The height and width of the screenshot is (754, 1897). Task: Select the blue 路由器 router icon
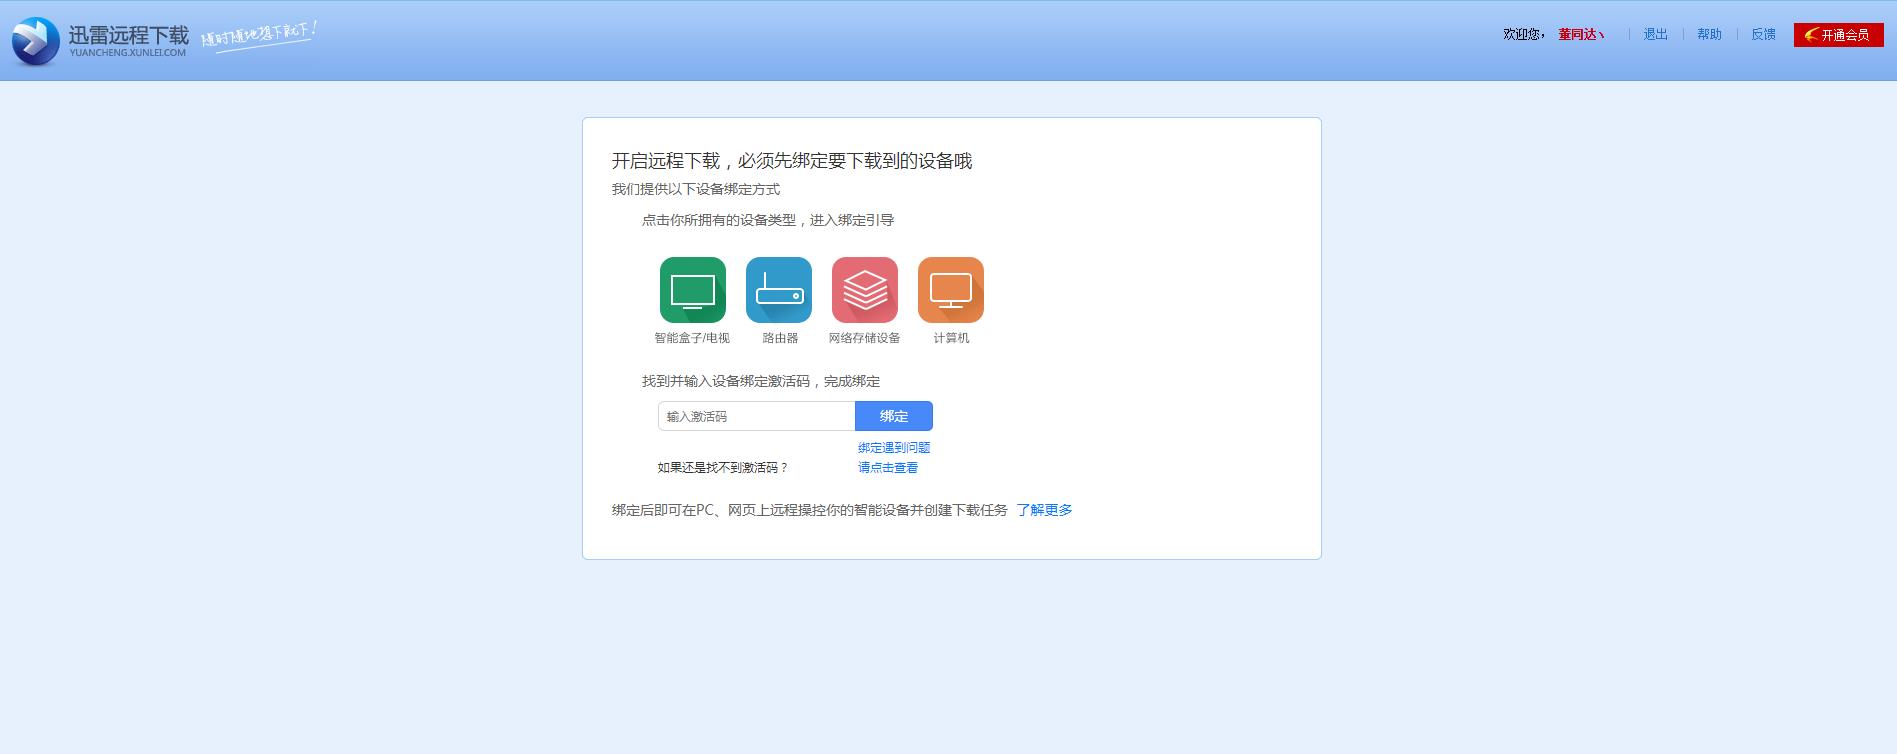(778, 290)
